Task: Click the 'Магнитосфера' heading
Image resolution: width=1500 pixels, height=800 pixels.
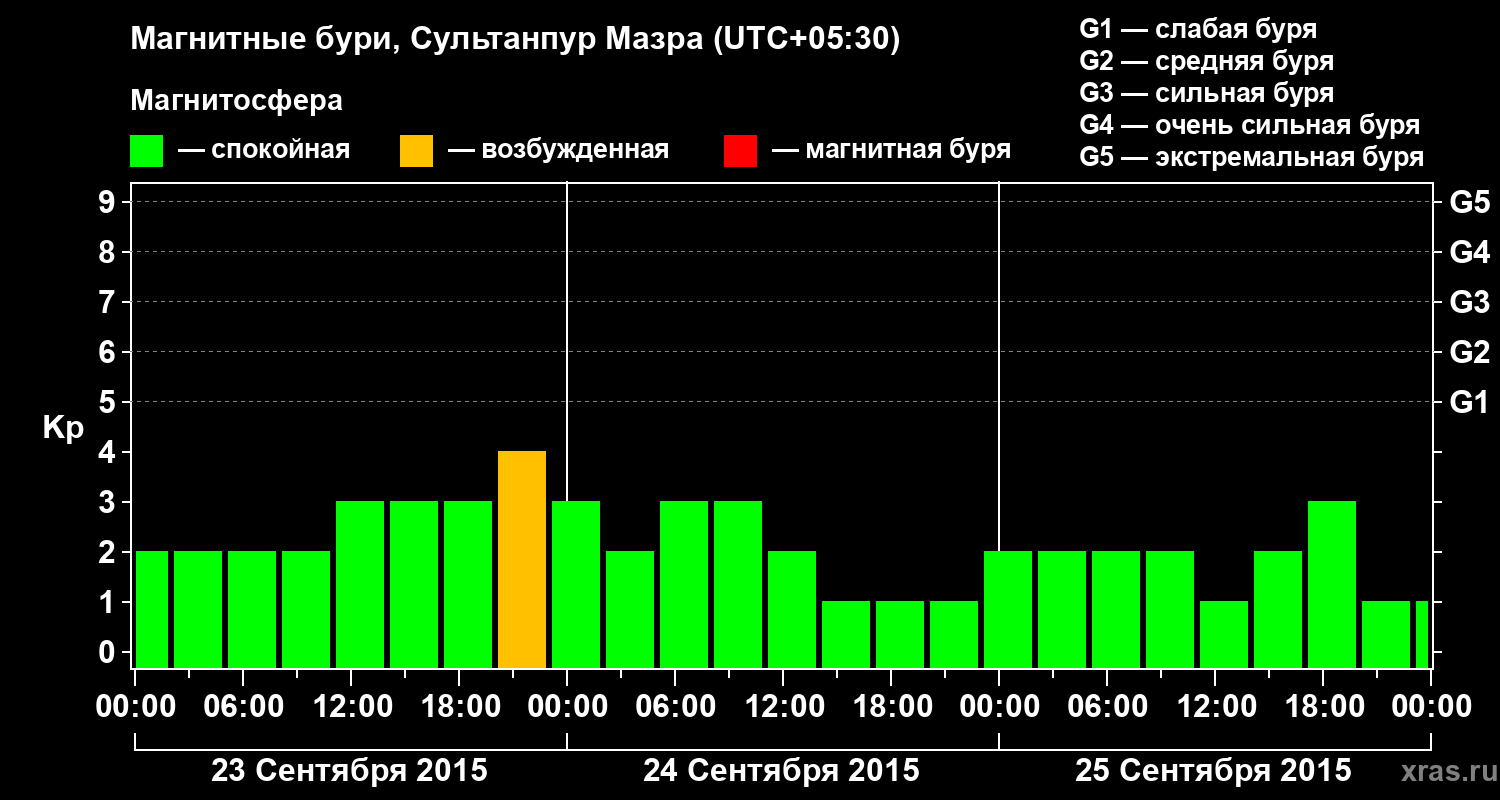Action: click(x=237, y=101)
